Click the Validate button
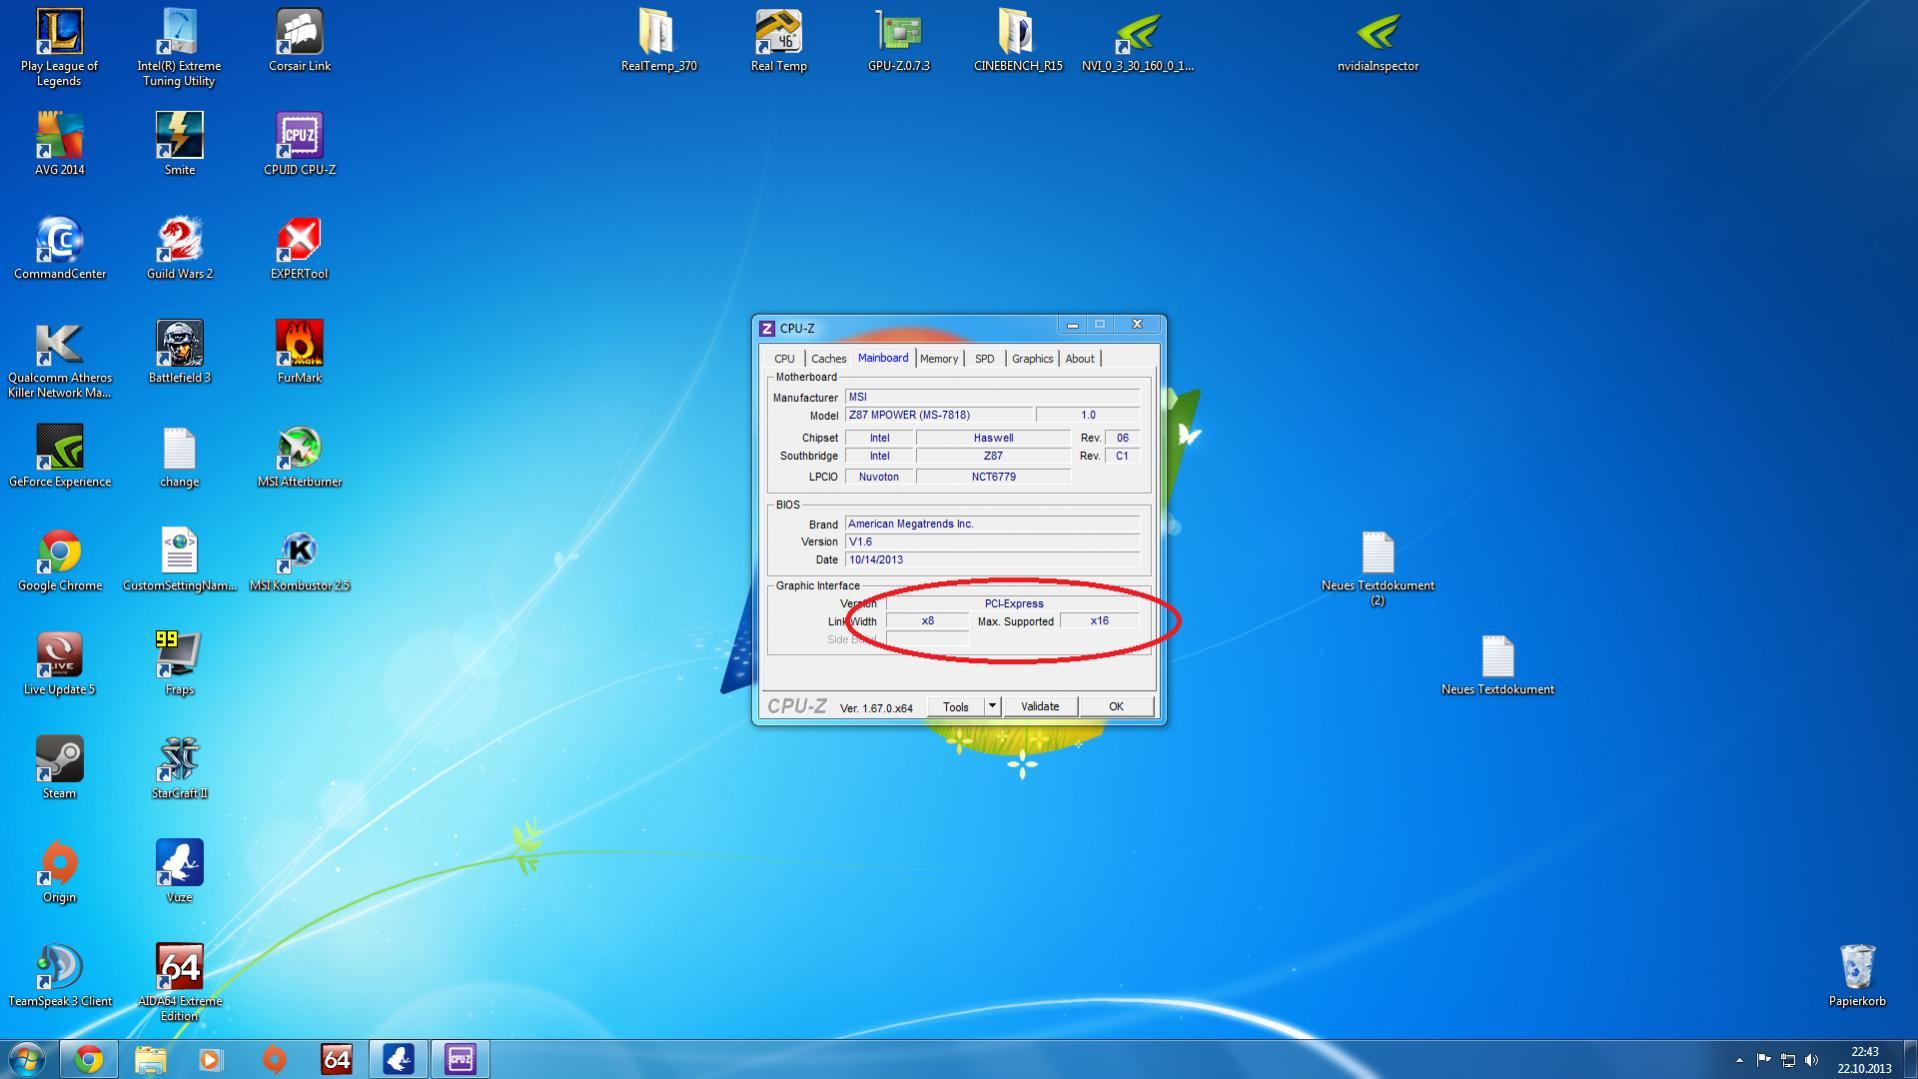 [x=1040, y=707]
